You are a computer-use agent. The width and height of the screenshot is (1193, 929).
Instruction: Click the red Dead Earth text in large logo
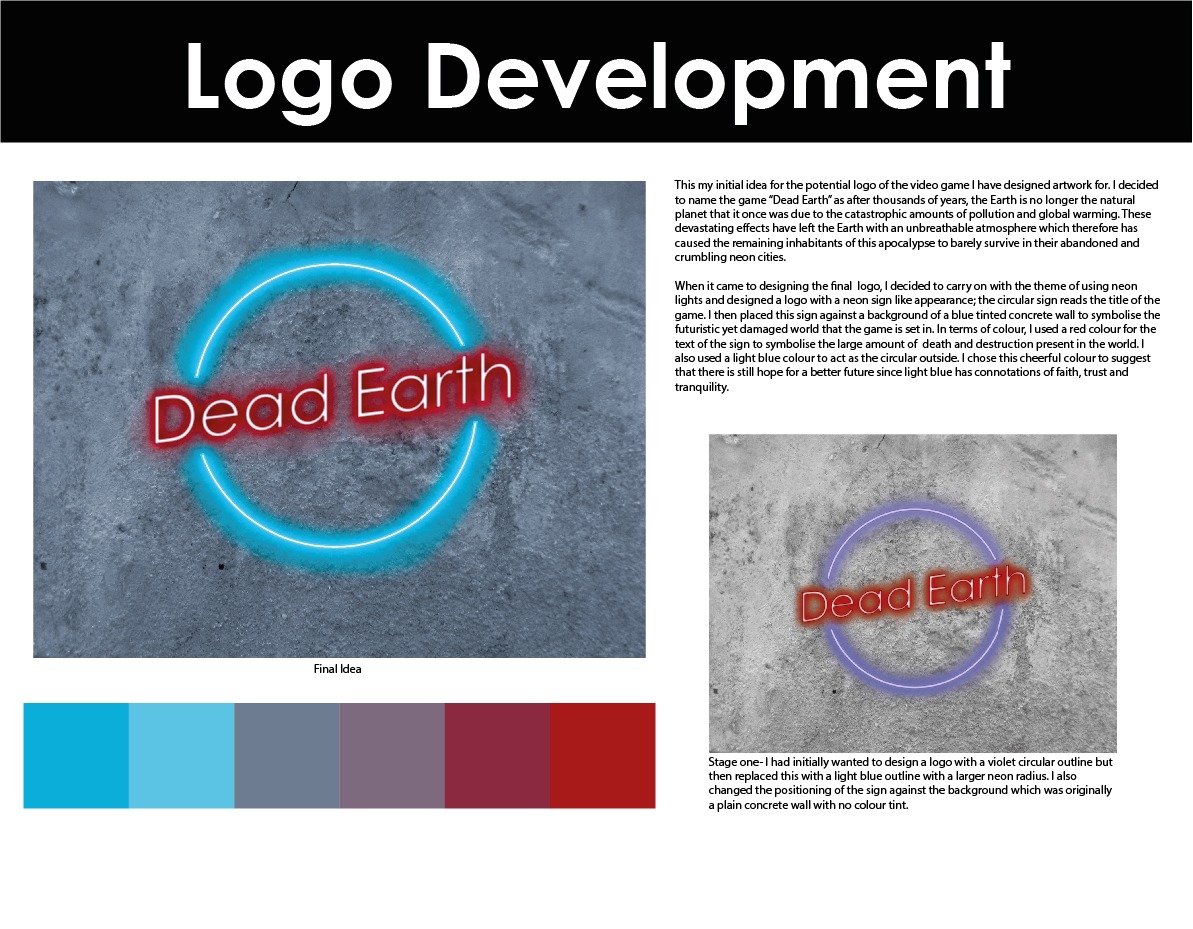tap(332, 398)
